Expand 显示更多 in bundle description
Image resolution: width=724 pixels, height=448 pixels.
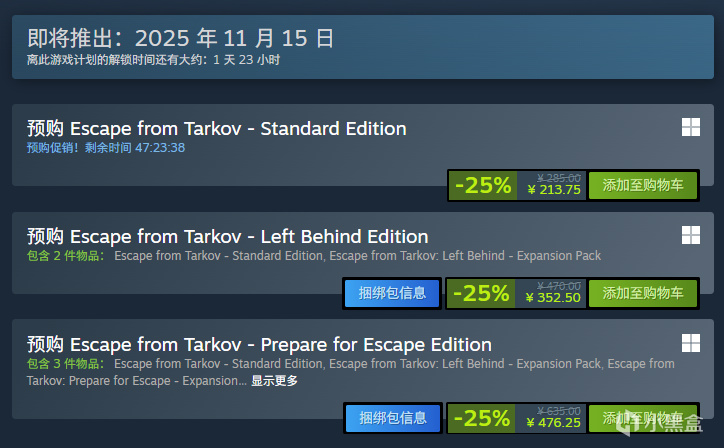pyautogui.click(x=274, y=380)
